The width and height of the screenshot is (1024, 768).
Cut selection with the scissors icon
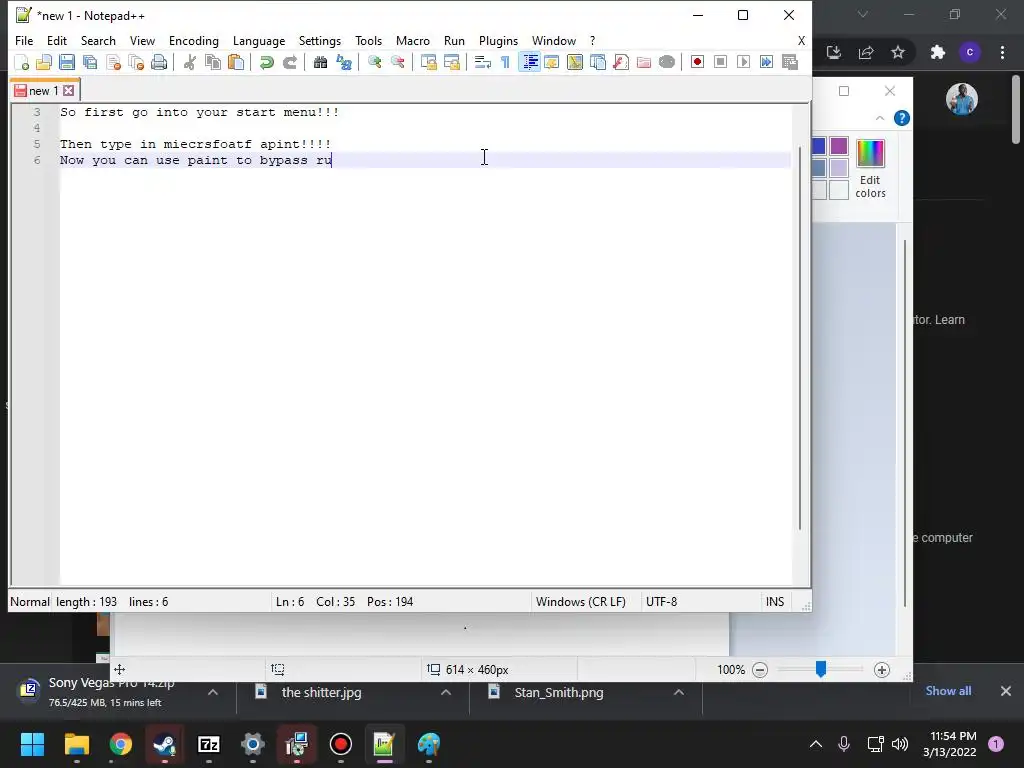pos(190,62)
